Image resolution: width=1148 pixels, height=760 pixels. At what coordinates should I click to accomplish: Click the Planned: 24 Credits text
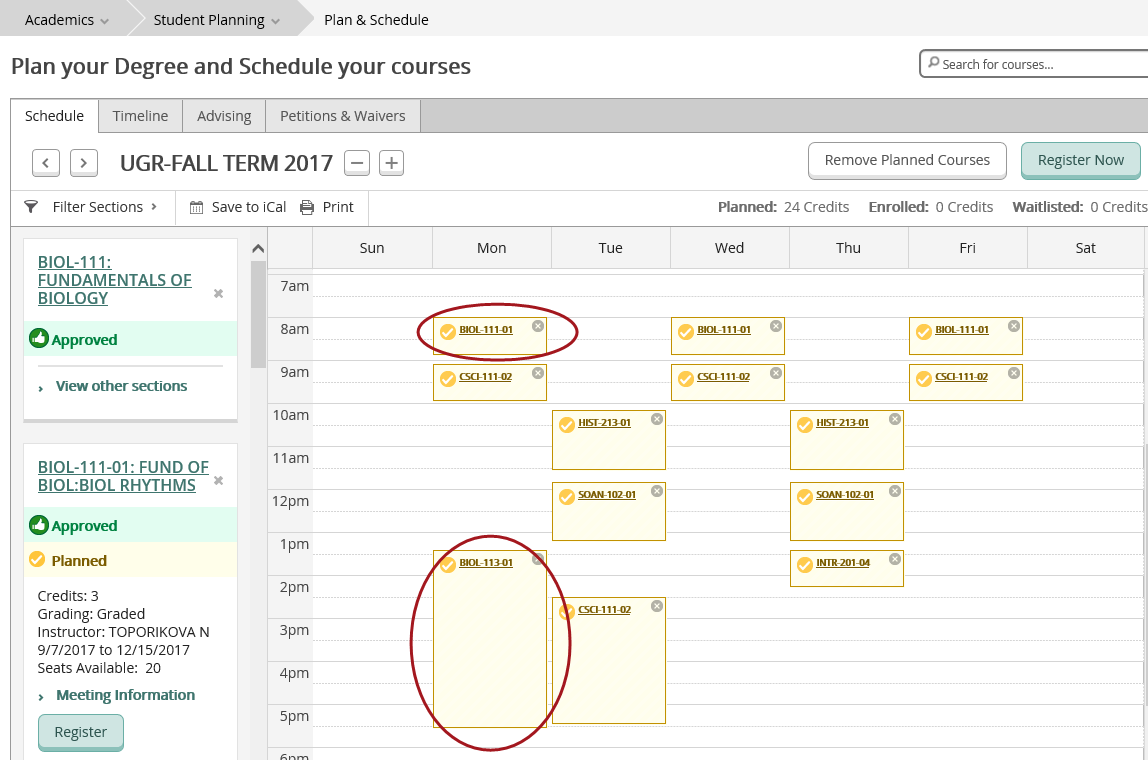[x=783, y=207]
